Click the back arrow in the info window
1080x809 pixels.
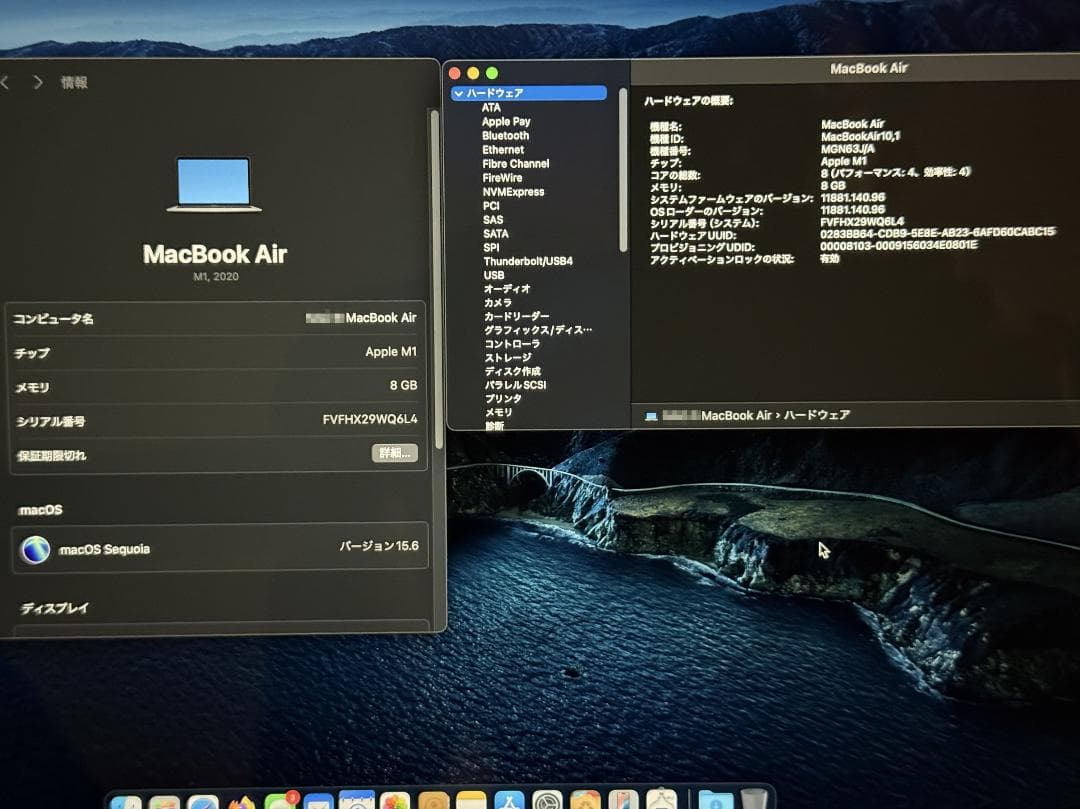(x=8, y=83)
